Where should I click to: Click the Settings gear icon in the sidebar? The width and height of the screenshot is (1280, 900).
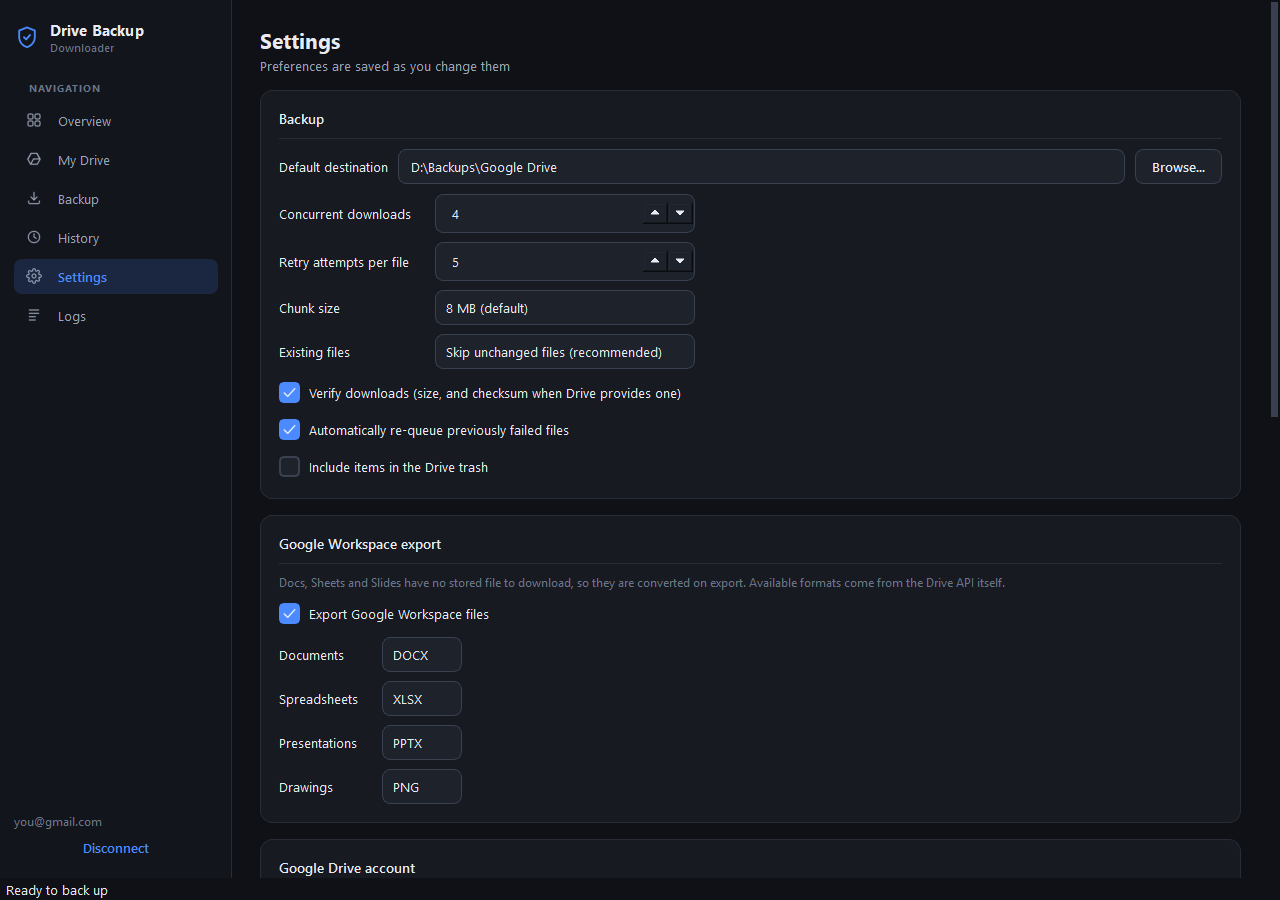34,276
